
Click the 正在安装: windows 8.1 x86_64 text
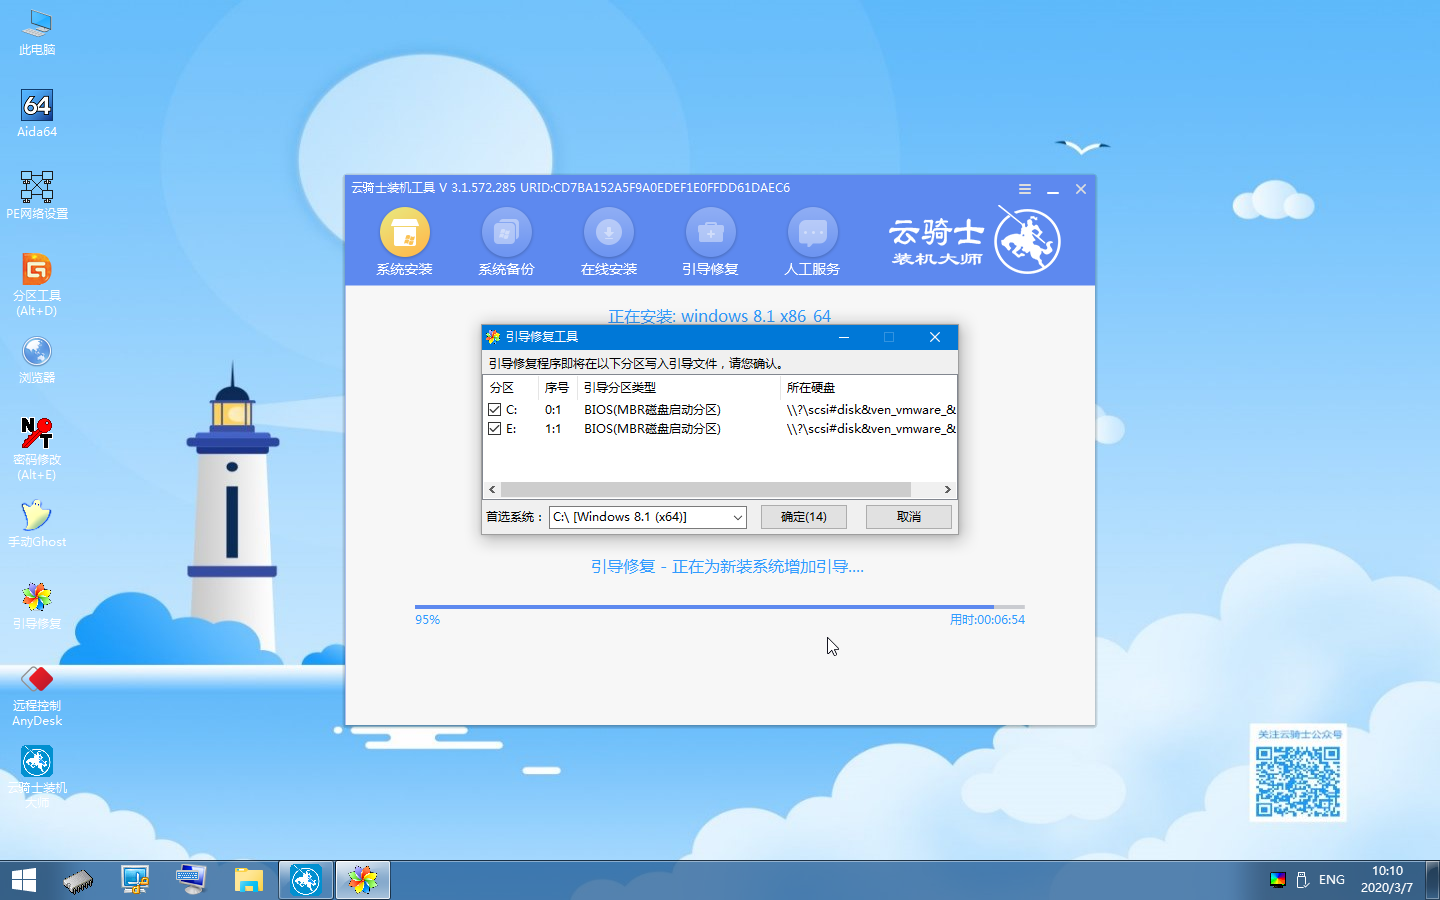720,316
